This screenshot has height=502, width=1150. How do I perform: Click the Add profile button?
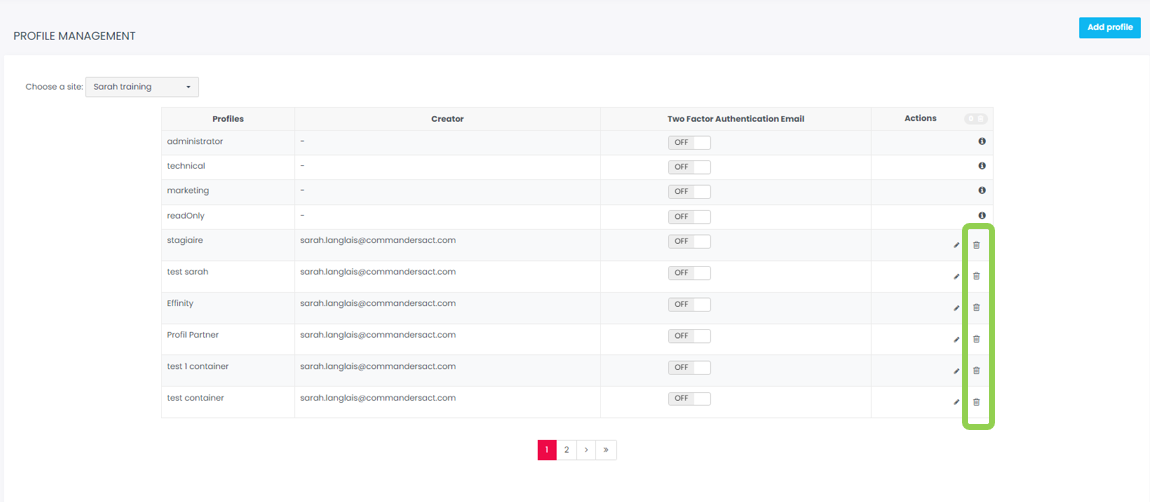point(1109,28)
